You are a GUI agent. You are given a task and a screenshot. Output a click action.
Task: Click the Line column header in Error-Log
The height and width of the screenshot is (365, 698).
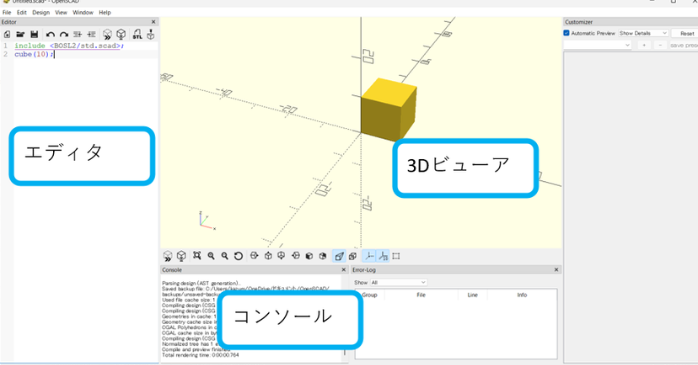pos(472,295)
